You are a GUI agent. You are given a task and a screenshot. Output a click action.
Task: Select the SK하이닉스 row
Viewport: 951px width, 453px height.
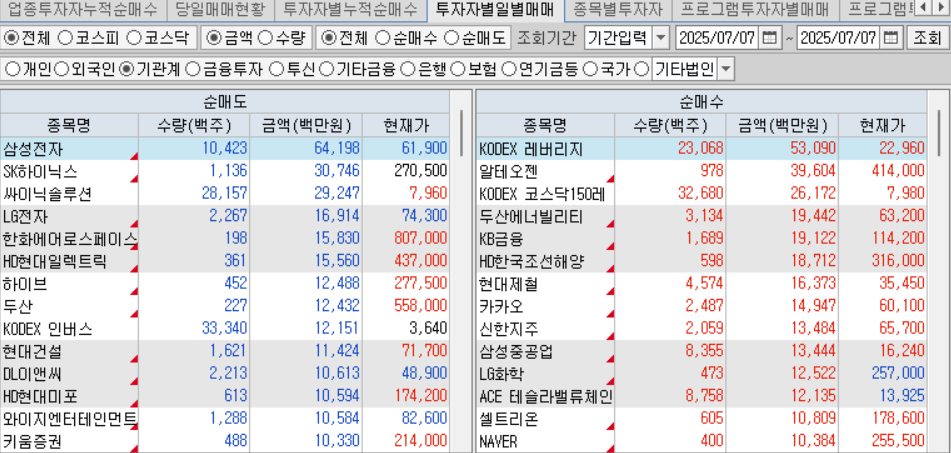[x=224, y=171]
